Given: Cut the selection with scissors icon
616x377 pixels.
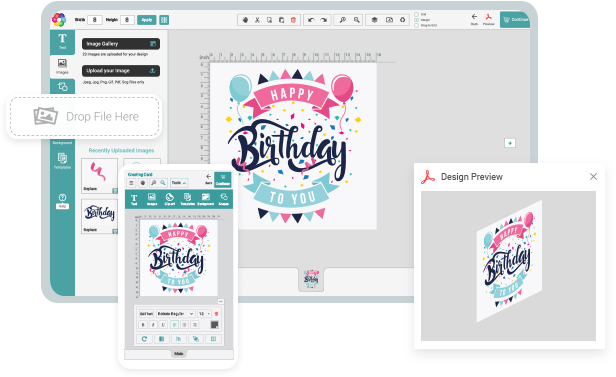Looking at the screenshot, I should click(257, 20).
